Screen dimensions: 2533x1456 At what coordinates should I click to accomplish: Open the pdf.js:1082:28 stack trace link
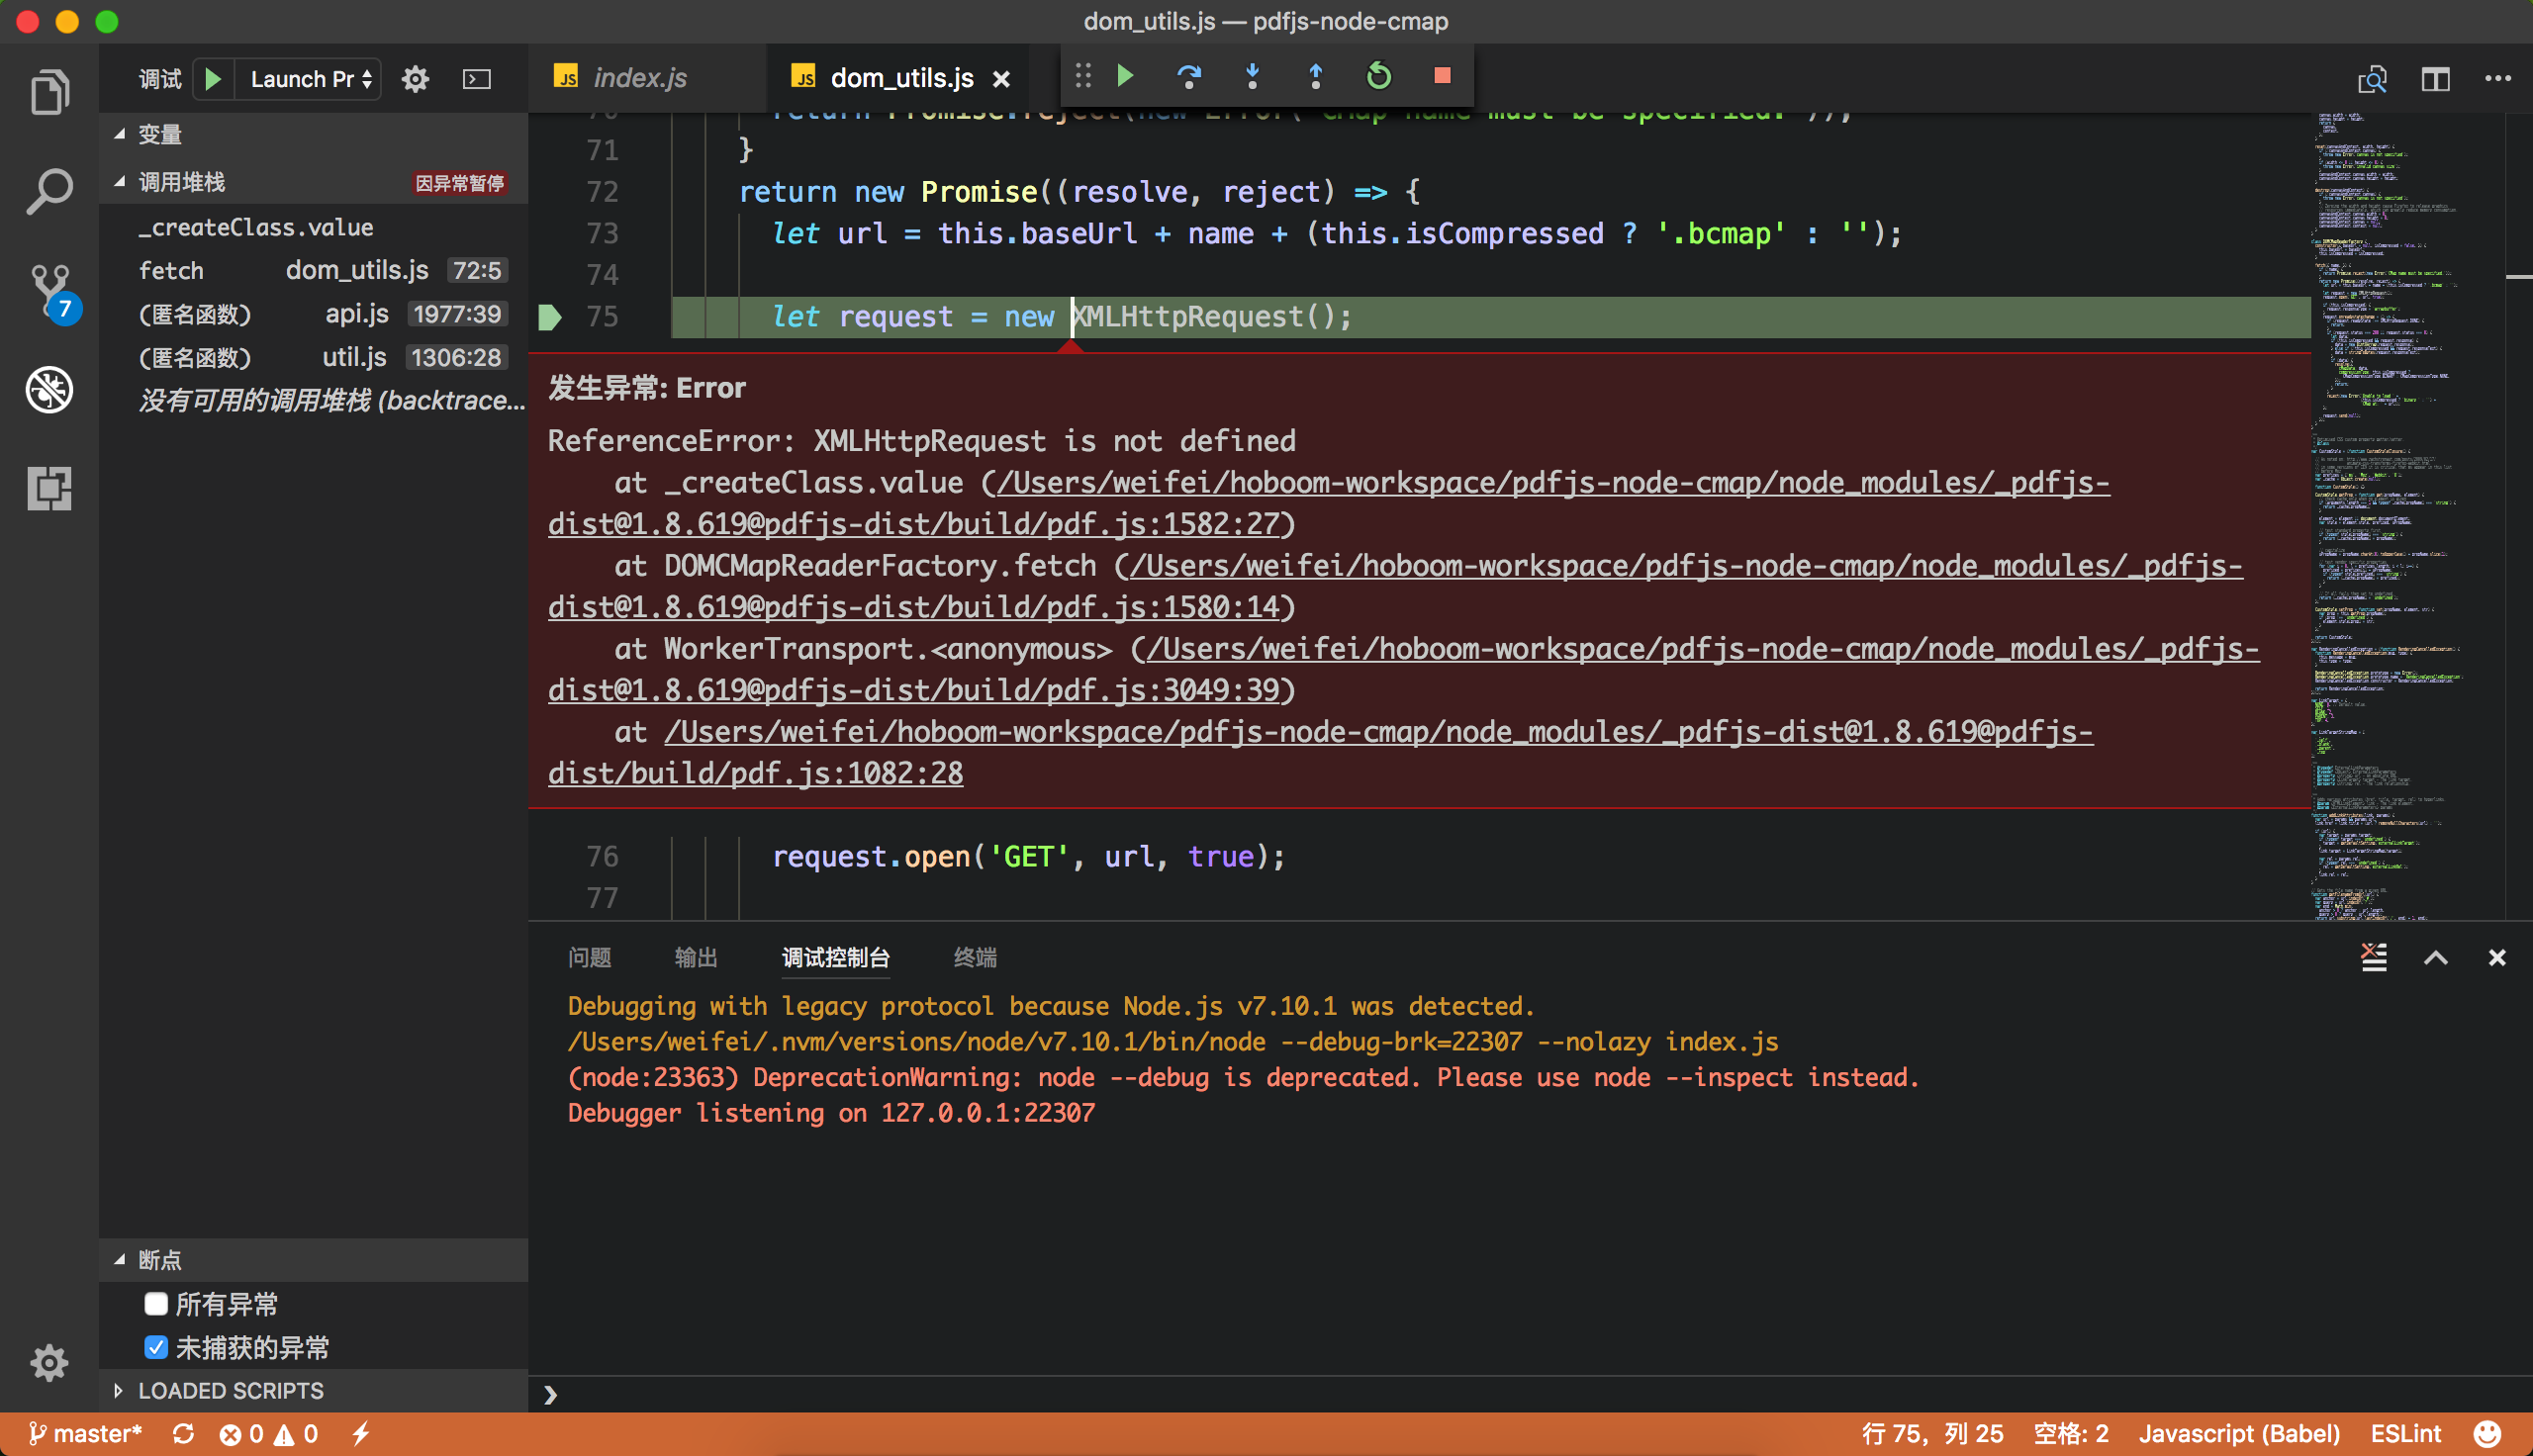(x=1320, y=752)
